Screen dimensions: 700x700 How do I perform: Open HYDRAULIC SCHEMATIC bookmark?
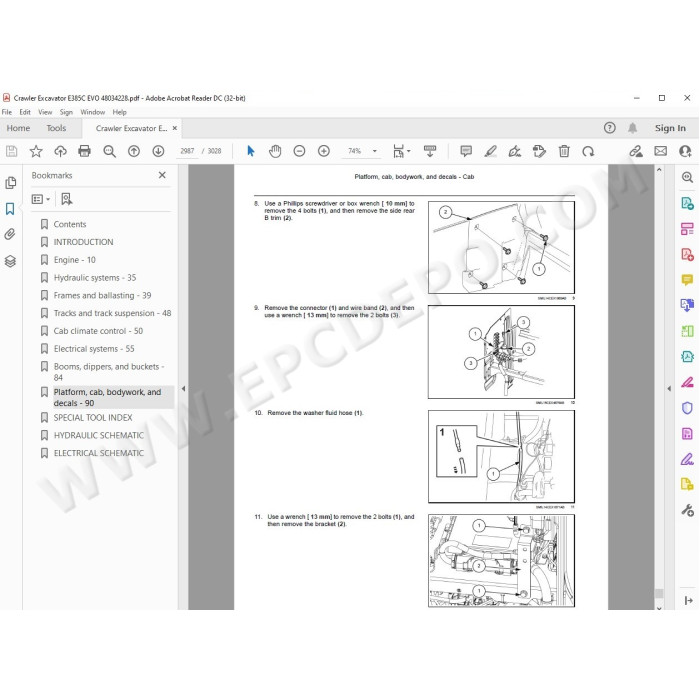click(x=99, y=435)
